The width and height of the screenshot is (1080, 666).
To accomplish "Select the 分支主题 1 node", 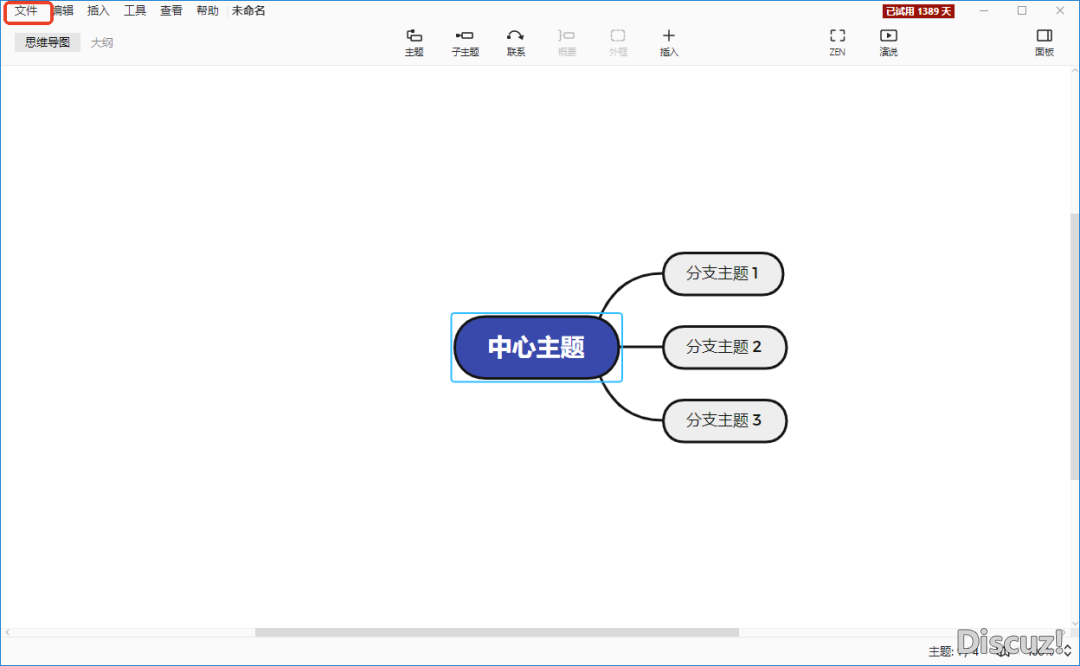I will click(723, 273).
